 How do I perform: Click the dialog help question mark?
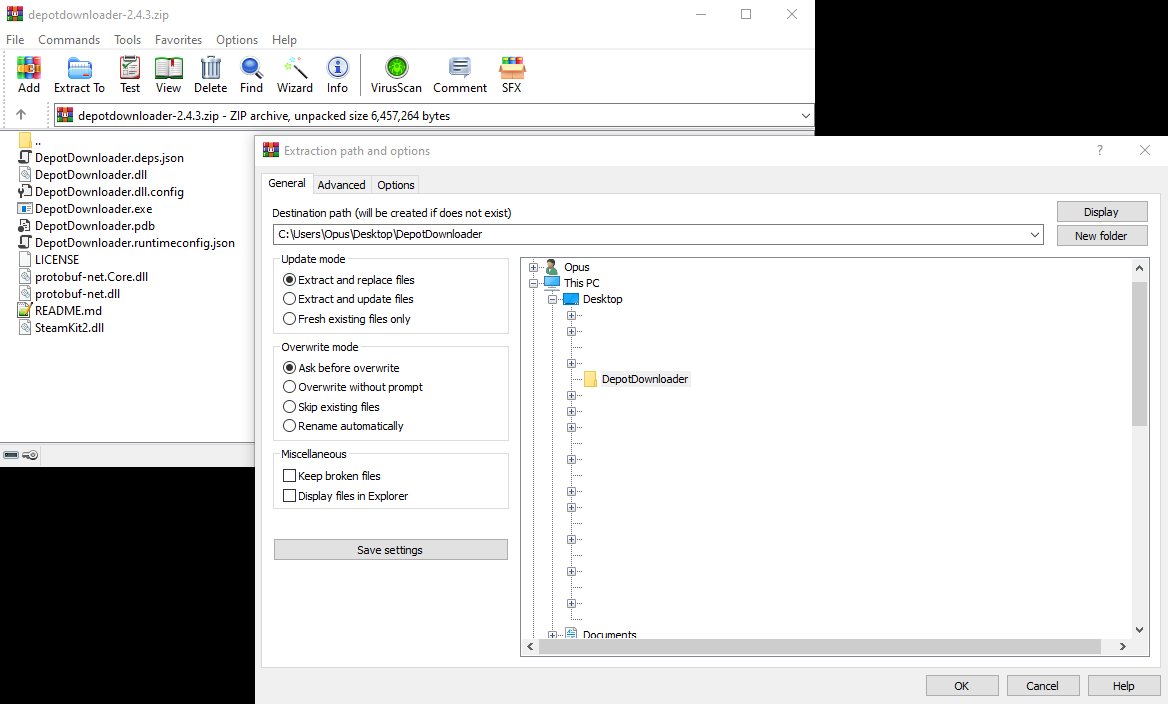1099,150
